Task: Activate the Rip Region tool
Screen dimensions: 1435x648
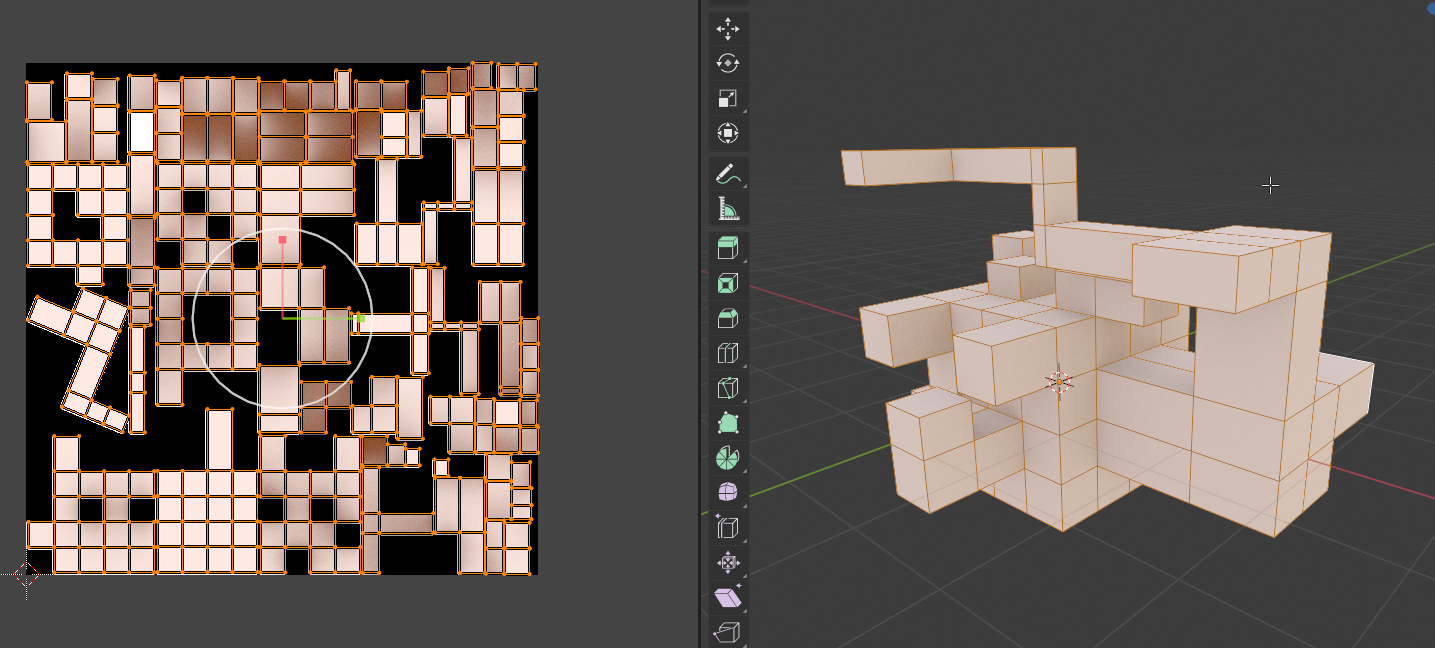Action: pos(728,632)
